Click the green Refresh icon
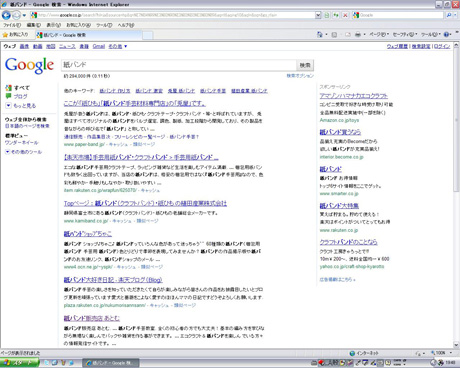The image size is (460, 368). point(336,15)
